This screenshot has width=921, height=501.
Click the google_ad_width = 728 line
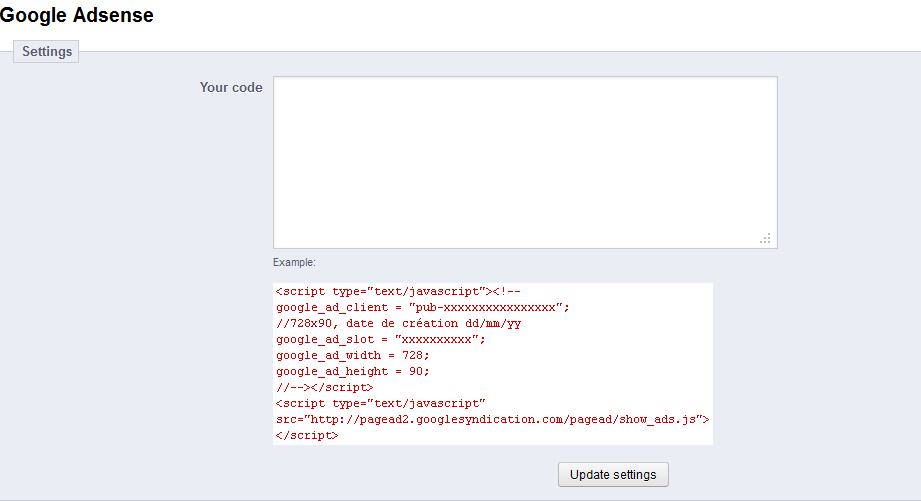[x=352, y=355]
